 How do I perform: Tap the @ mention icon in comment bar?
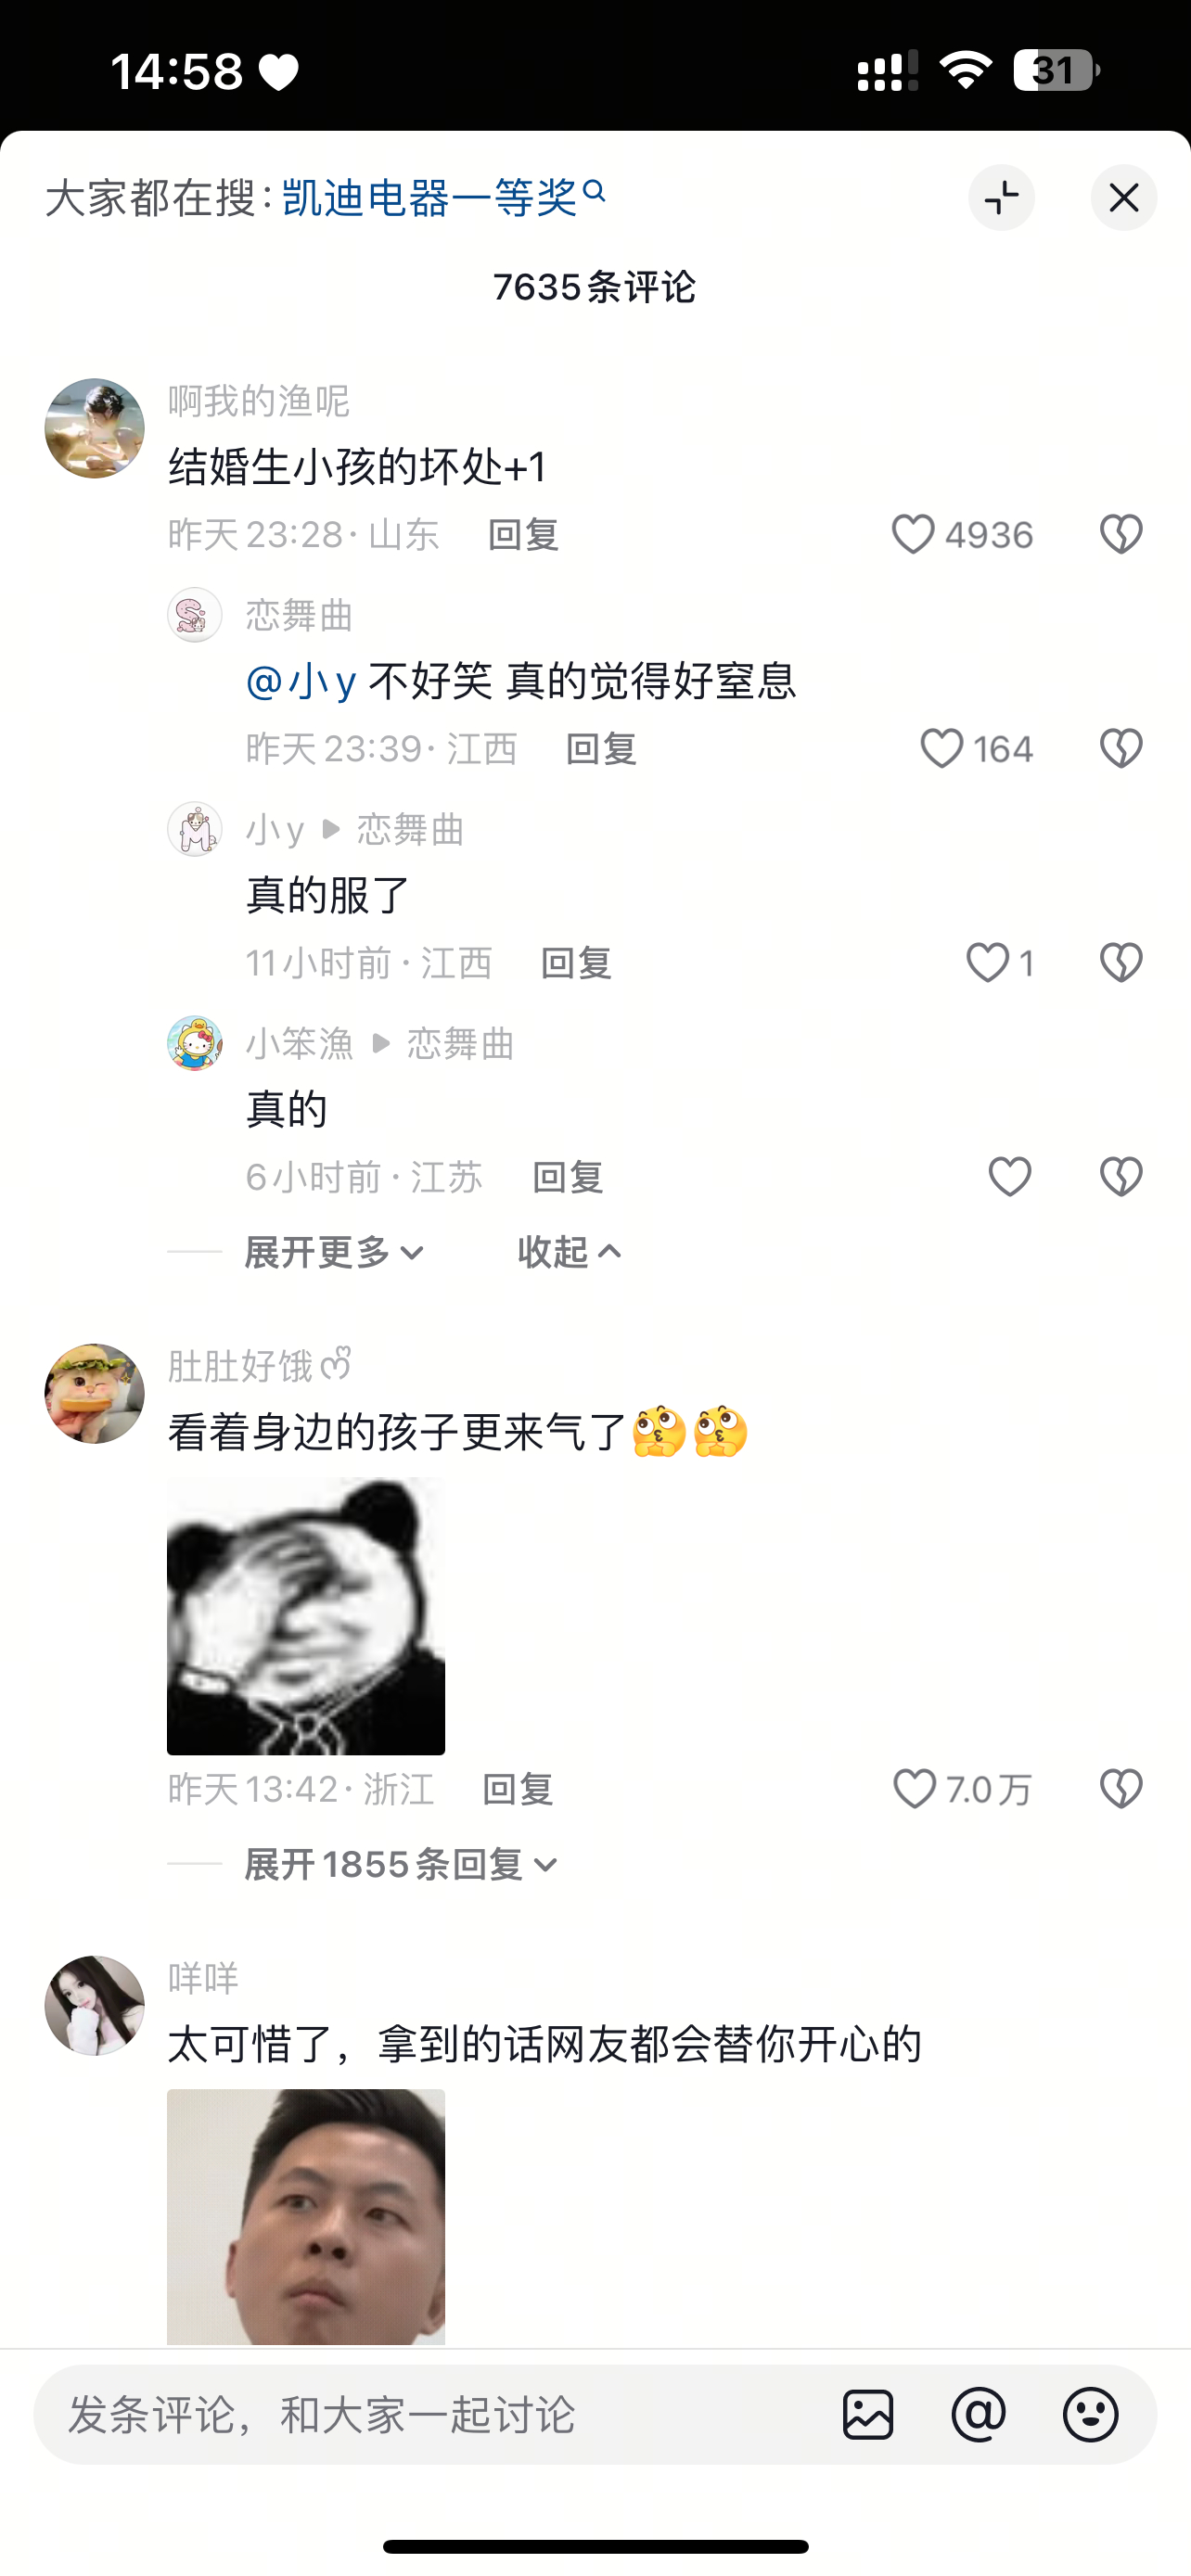click(979, 2415)
